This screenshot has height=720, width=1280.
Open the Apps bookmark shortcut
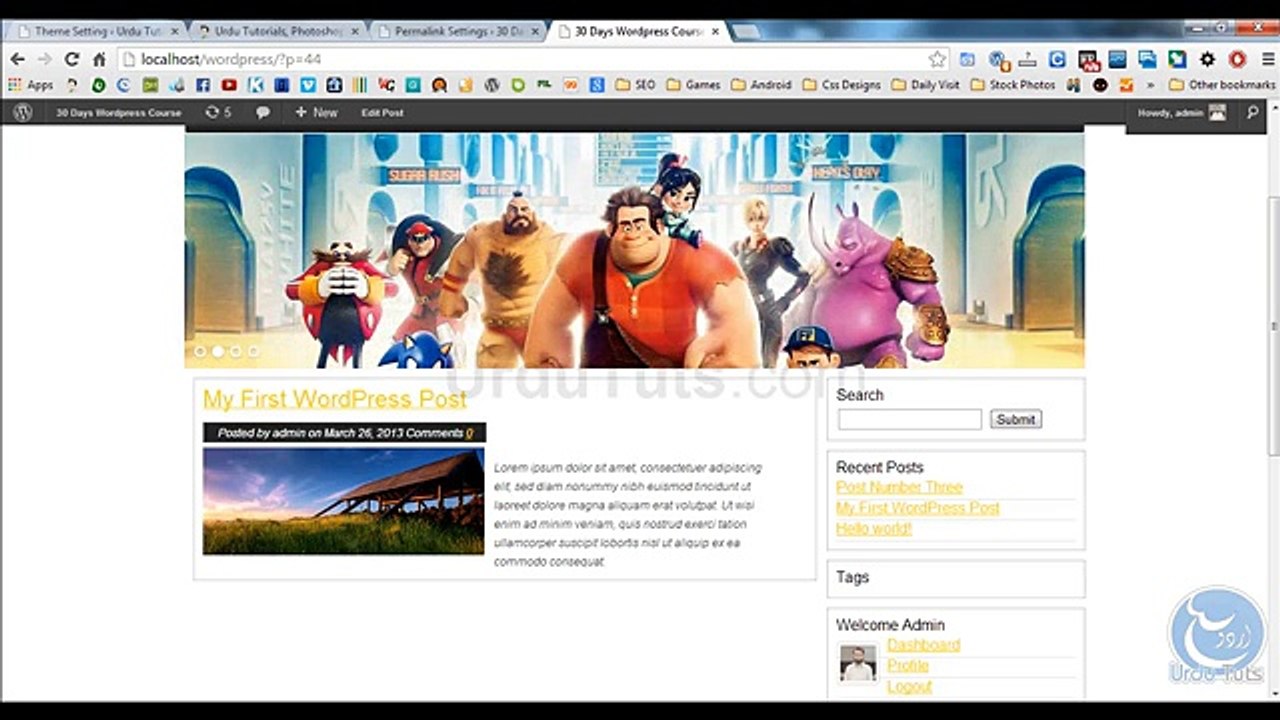pyautogui.click(x=31, y=85)
